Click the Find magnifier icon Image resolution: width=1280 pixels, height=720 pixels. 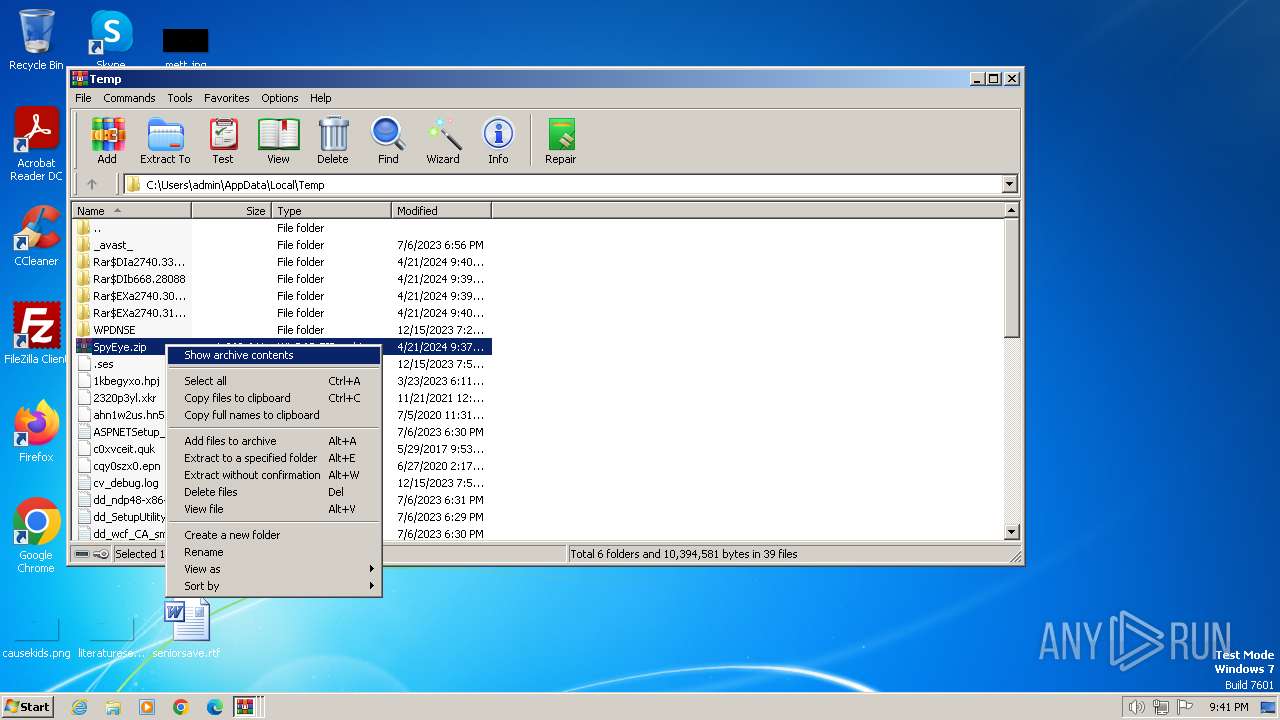coord(388,141)
